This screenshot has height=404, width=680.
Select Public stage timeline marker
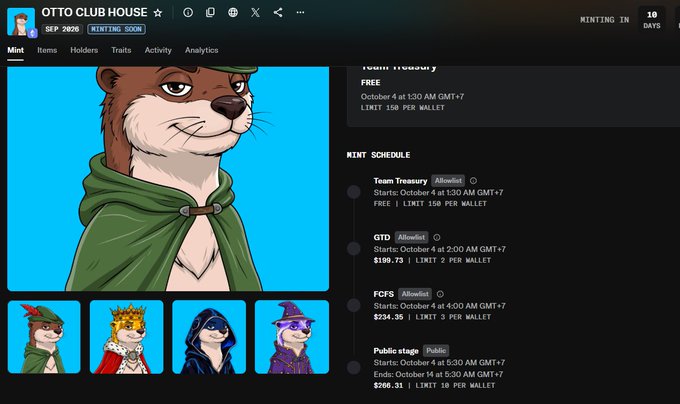click(354, 368)
